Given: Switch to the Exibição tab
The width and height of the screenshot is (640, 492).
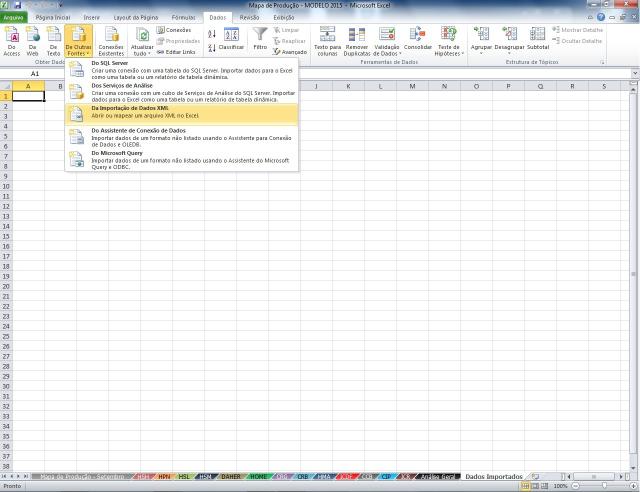Looking at the screenshot, I should pos(284,18).
